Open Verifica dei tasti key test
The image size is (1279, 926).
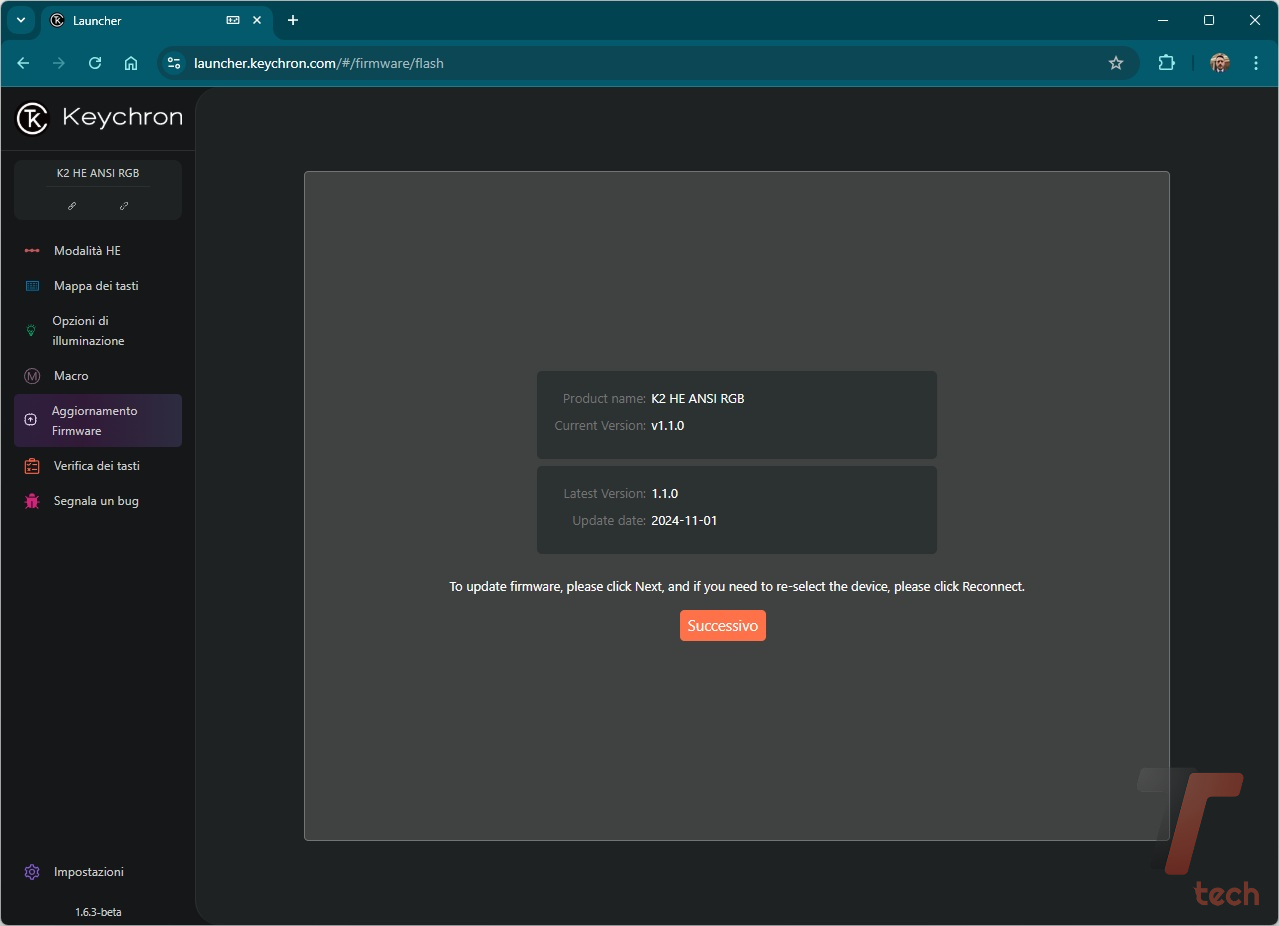click(96, 466)
